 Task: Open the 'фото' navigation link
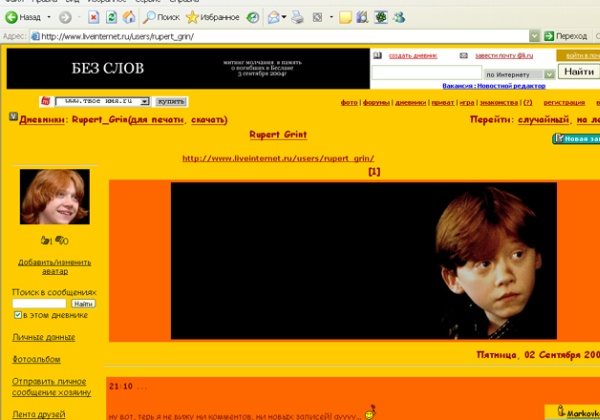coord(349,103)
